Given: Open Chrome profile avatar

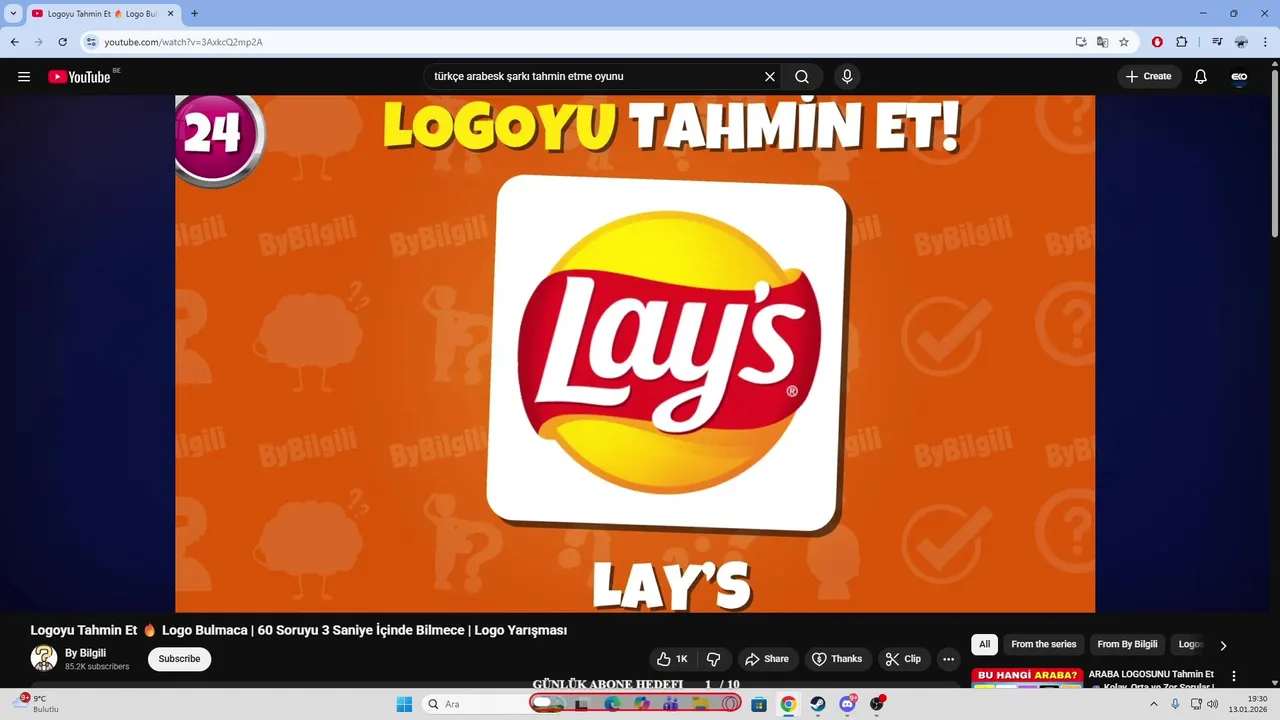Looking at the screenshot, I should pos(1241,42).
